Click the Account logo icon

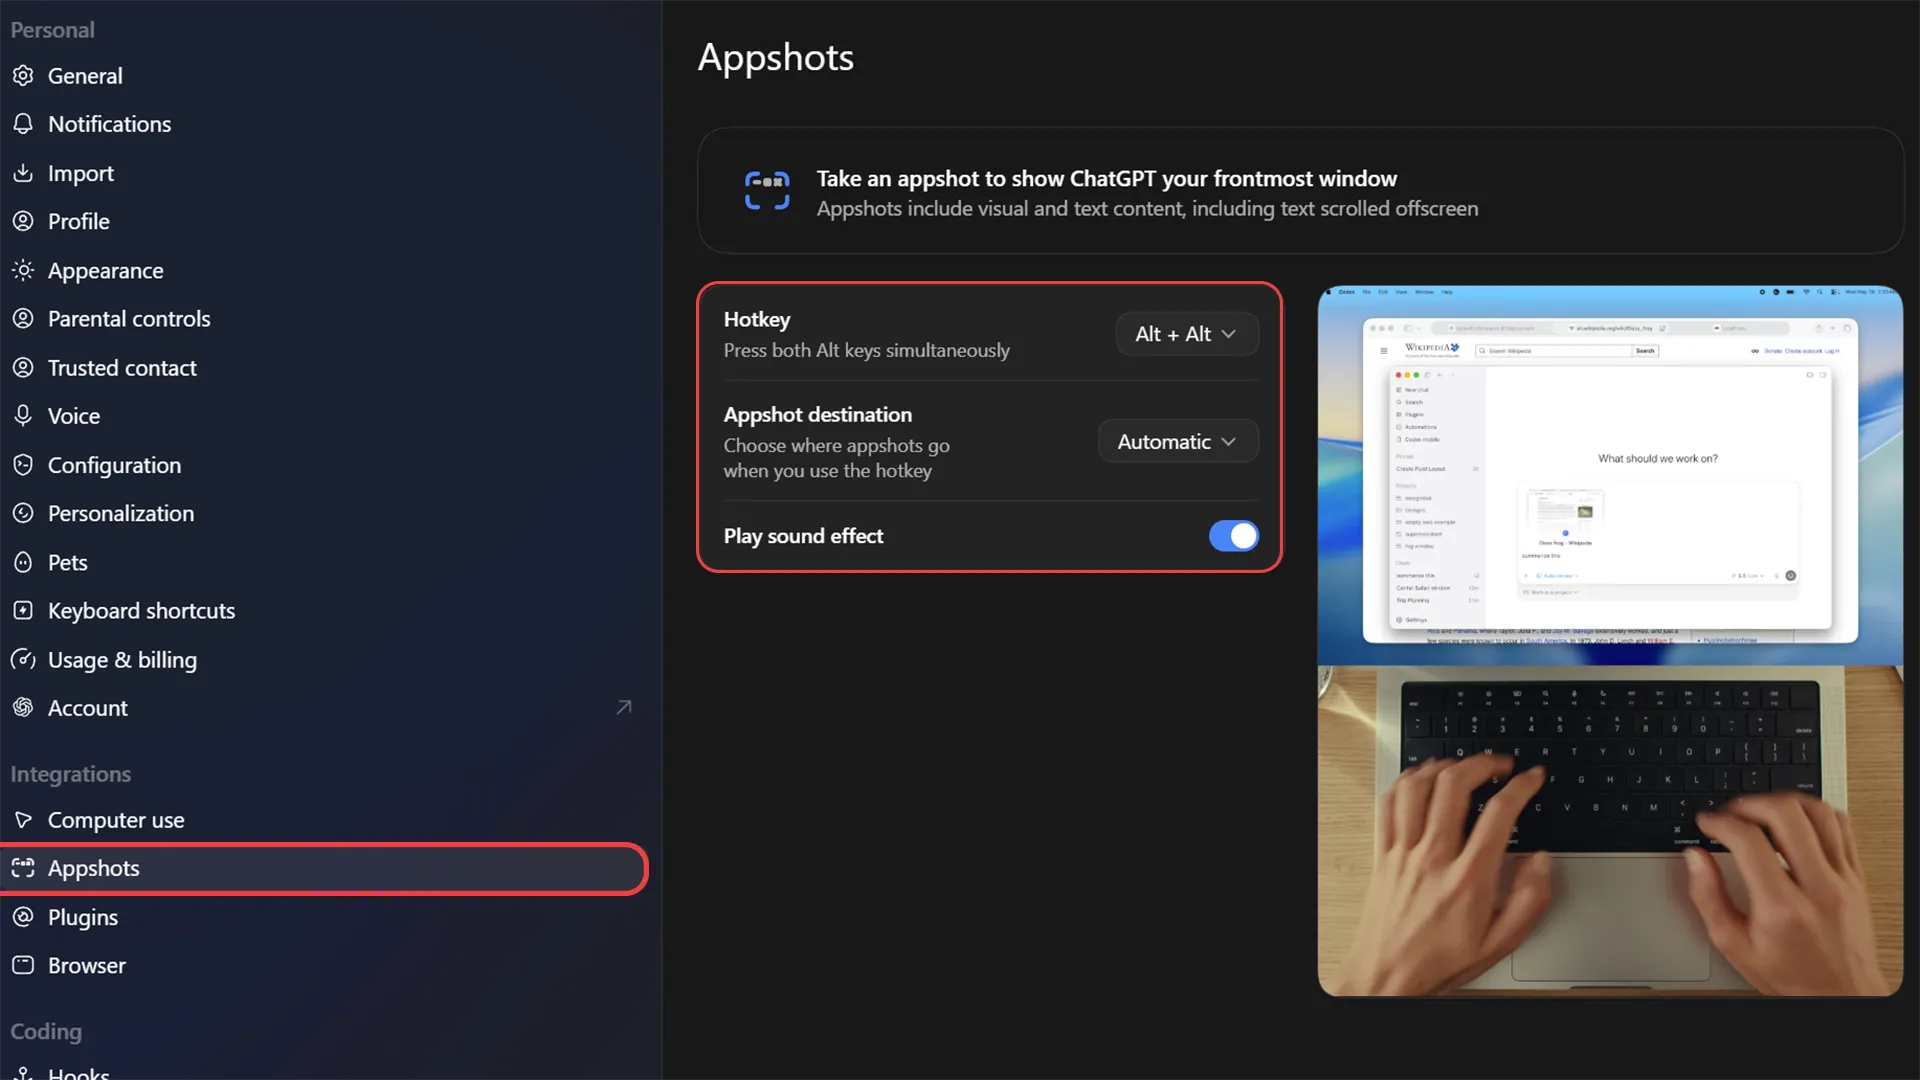pos(23,708)
